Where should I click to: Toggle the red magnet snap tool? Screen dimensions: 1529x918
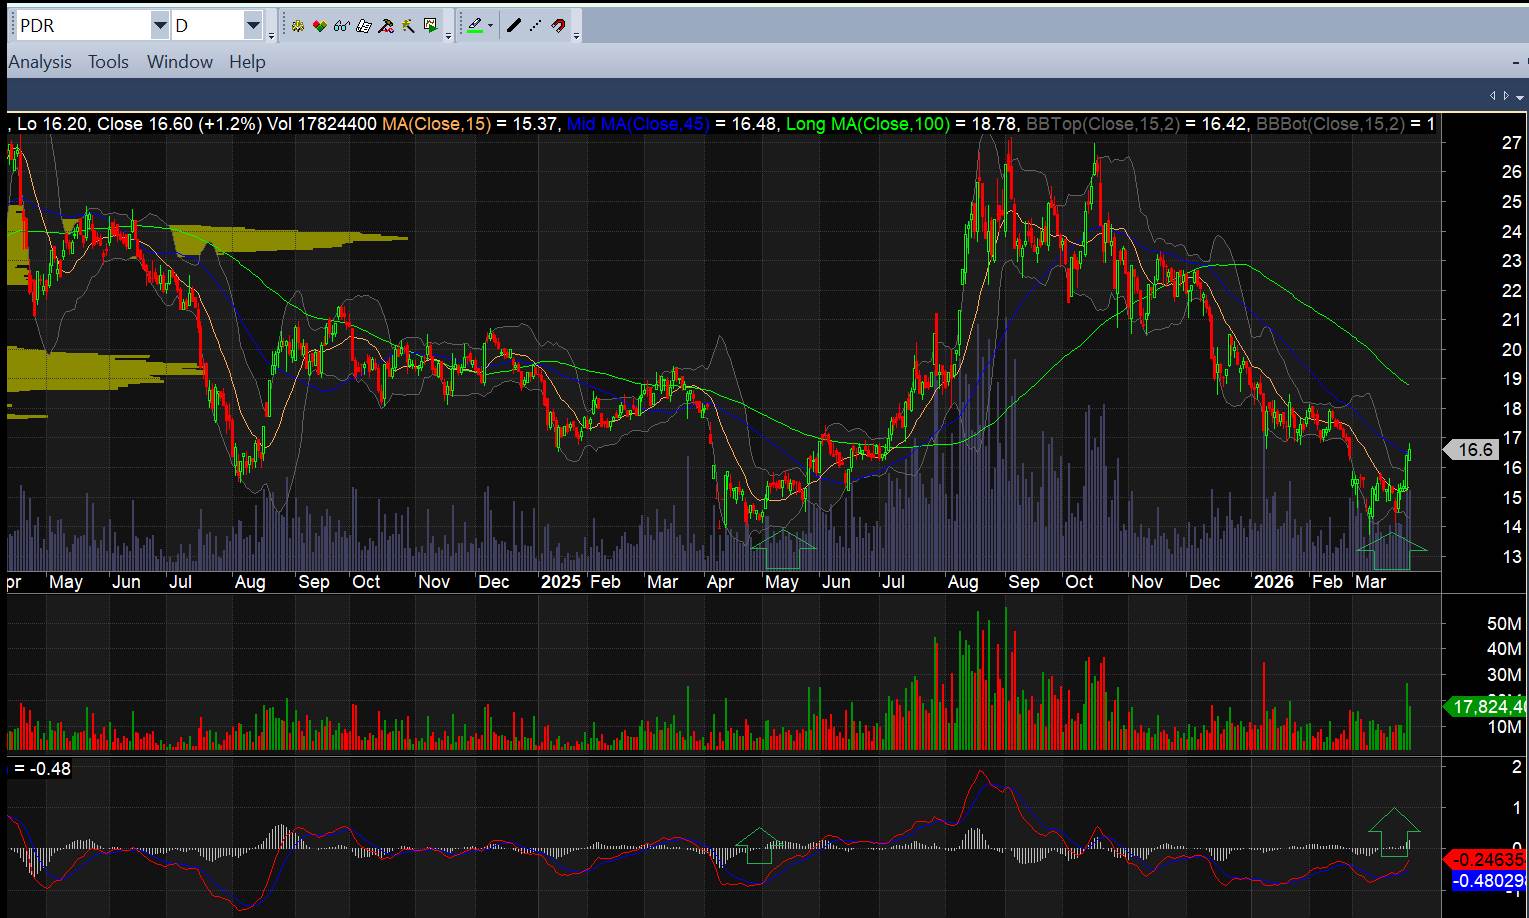point(558,26)
